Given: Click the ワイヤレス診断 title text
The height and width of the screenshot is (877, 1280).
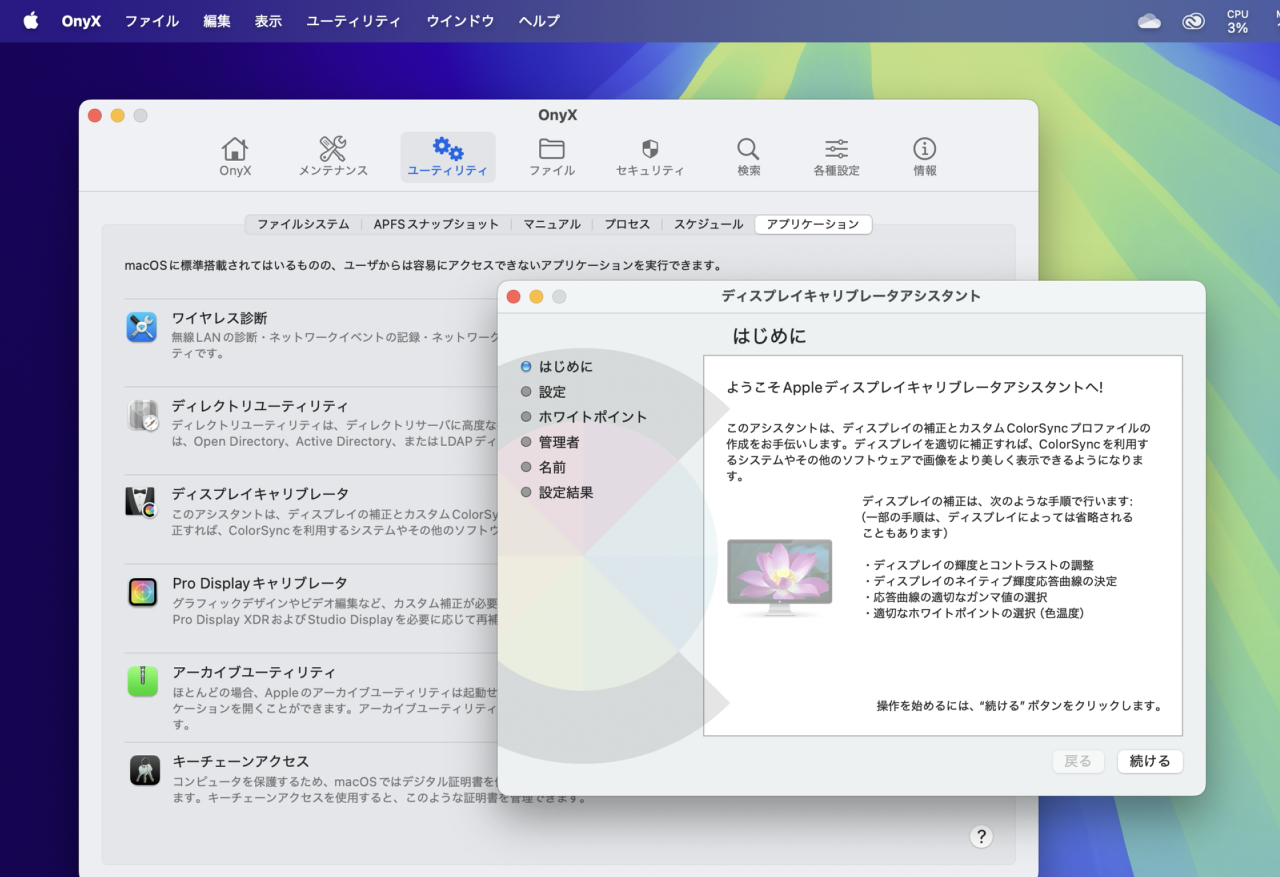Looking at the screenshot, I should 219,318.
